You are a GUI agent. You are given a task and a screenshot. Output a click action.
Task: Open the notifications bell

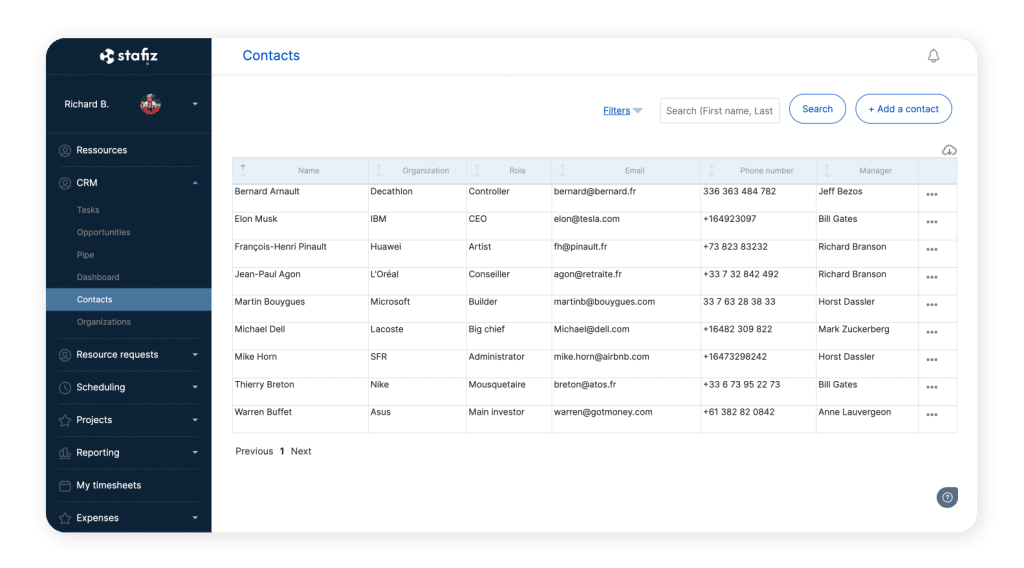click(x=933, y=56)
